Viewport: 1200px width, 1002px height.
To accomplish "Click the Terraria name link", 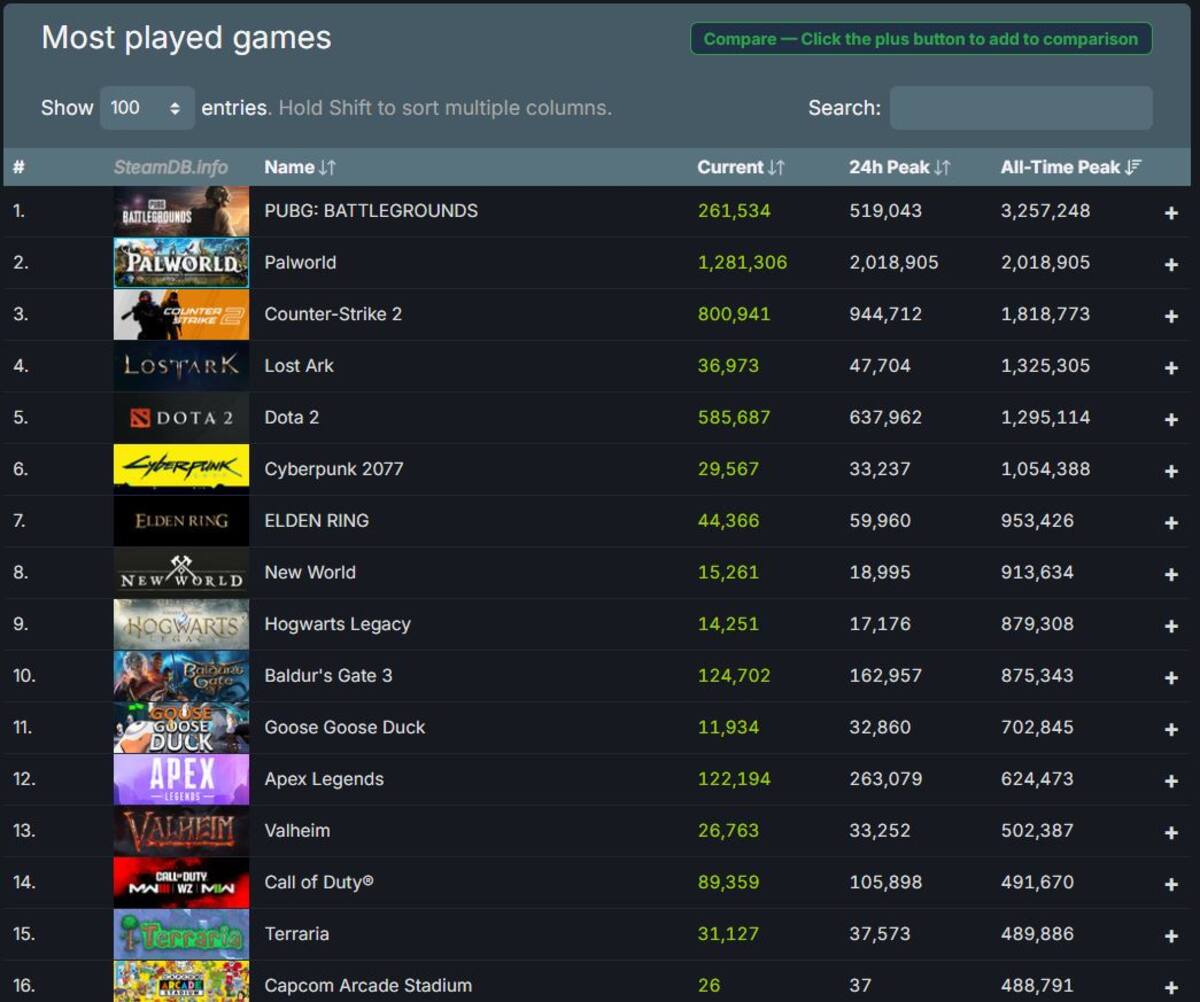I will 297,934.
